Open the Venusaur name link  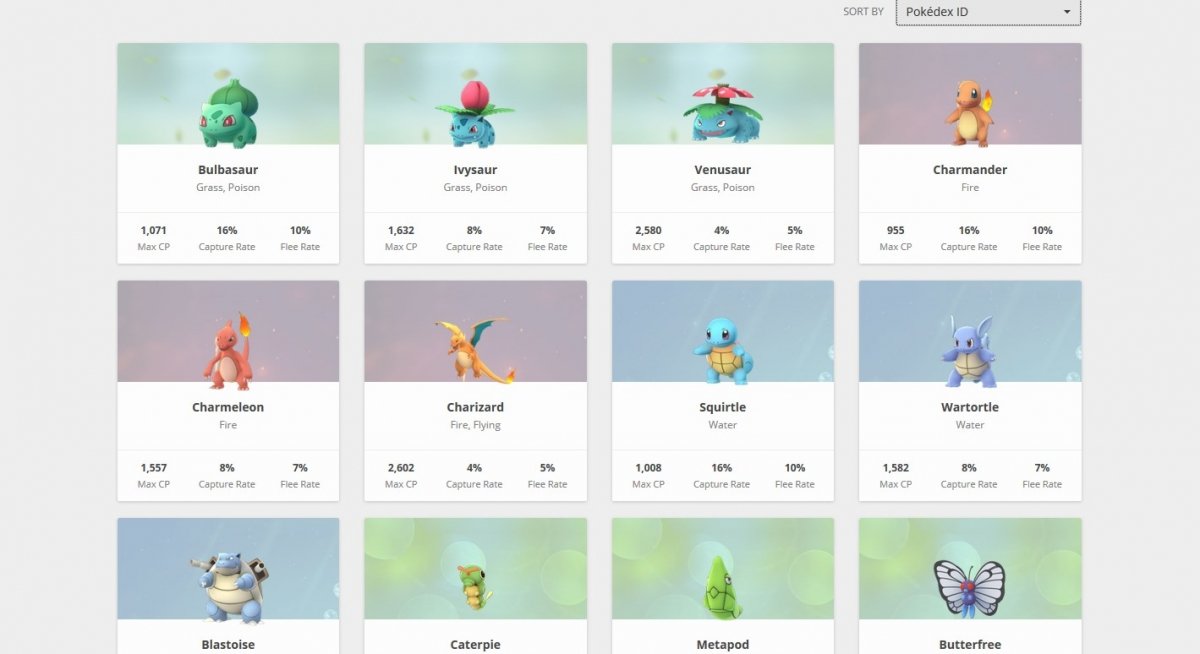722,170
